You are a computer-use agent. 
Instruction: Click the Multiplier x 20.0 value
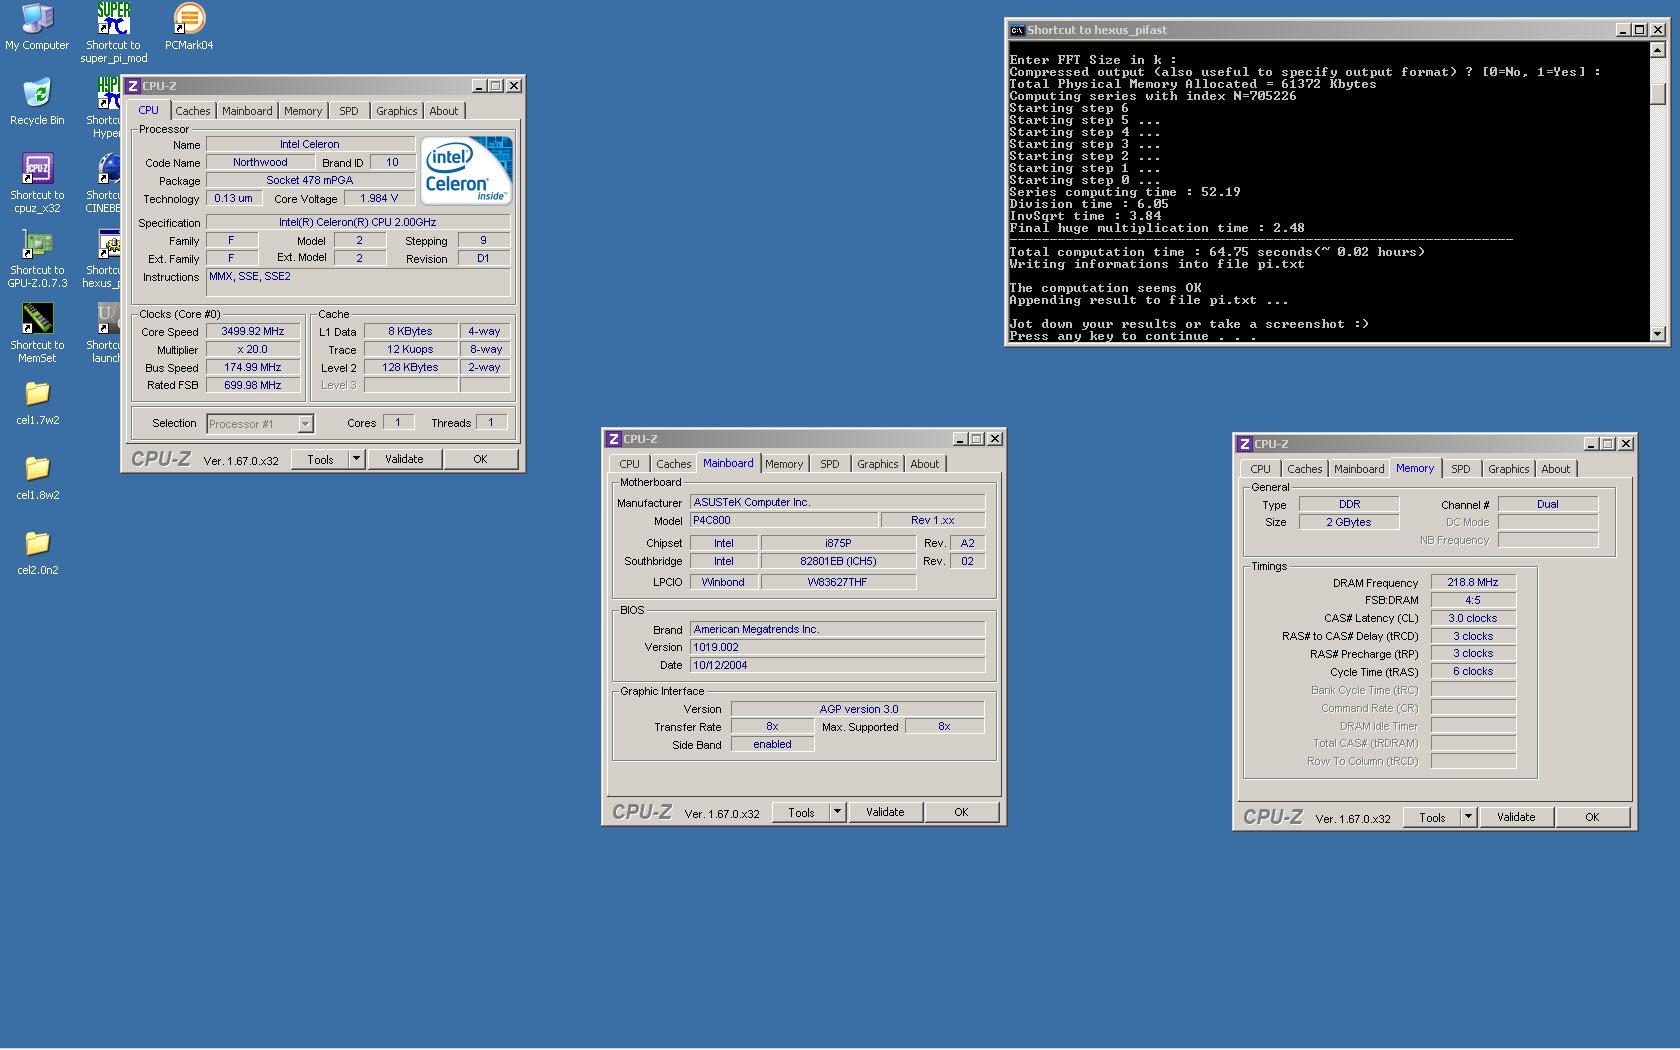point(253,349)
